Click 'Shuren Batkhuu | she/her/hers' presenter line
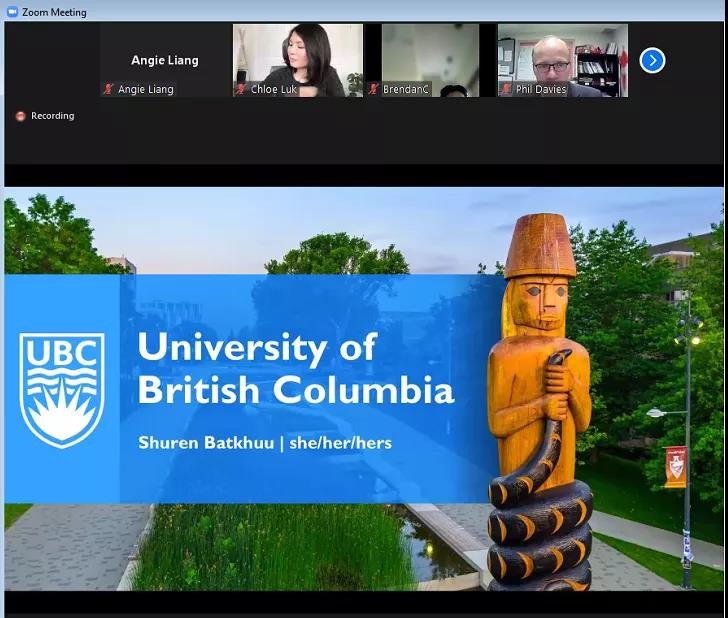The image size is (728, 618). pyautogui.click(x=265, y=443)
